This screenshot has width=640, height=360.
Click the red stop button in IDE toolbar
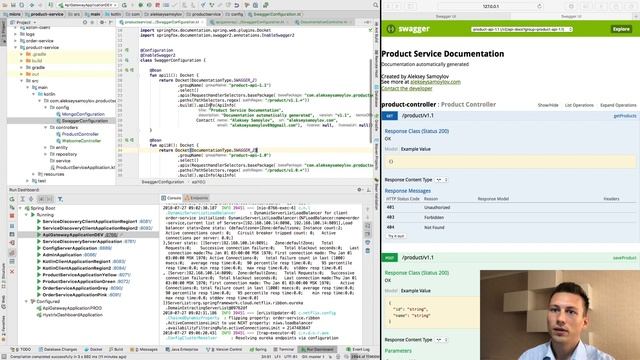point(158,5)
